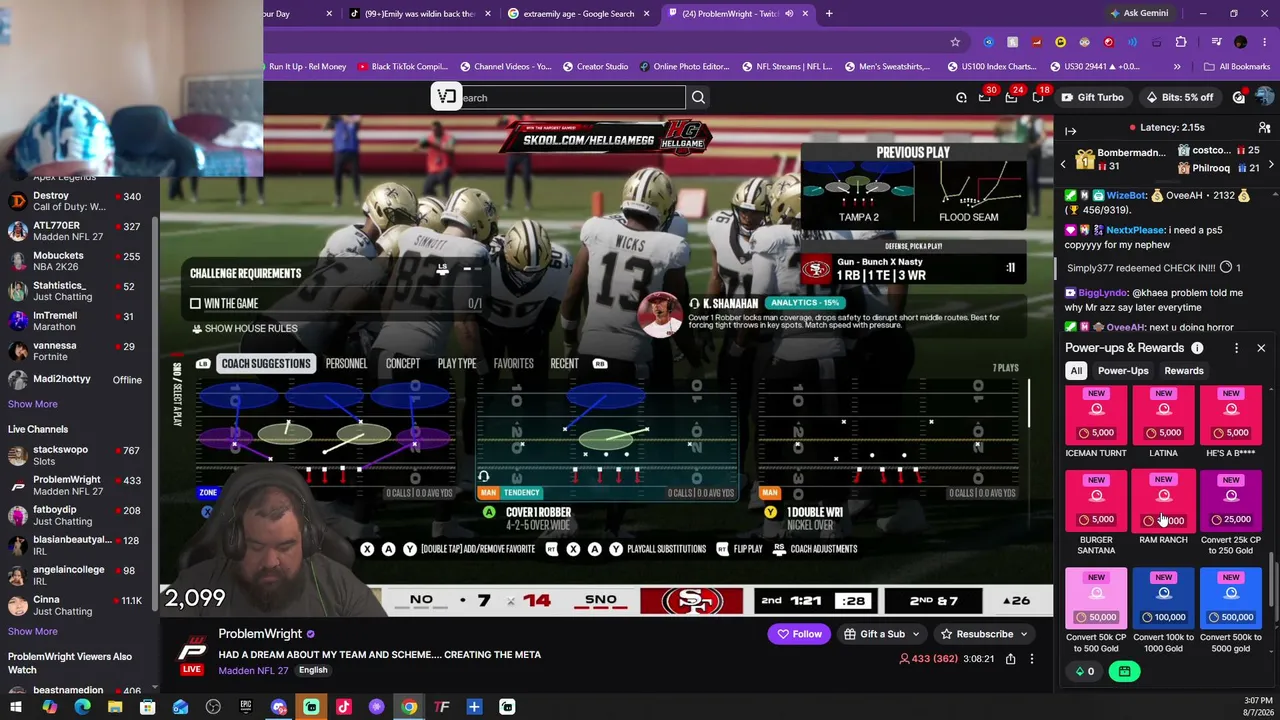The image size is (1280, 720).
Task: Open the Copilot taskbar icon
Action: pyautogui.click(x=49, y=707)
